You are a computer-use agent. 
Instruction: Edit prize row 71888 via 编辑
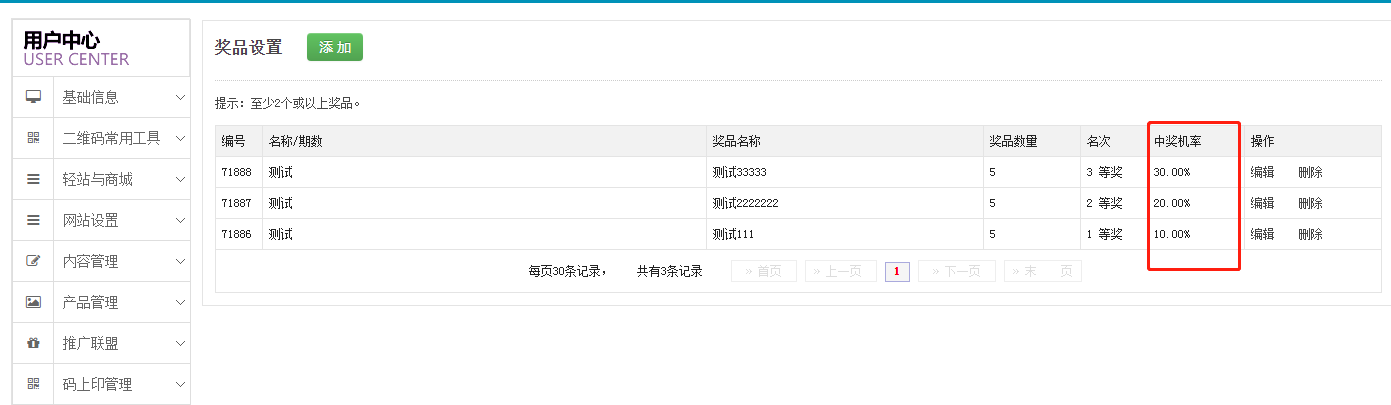(x=1262, y=172)
